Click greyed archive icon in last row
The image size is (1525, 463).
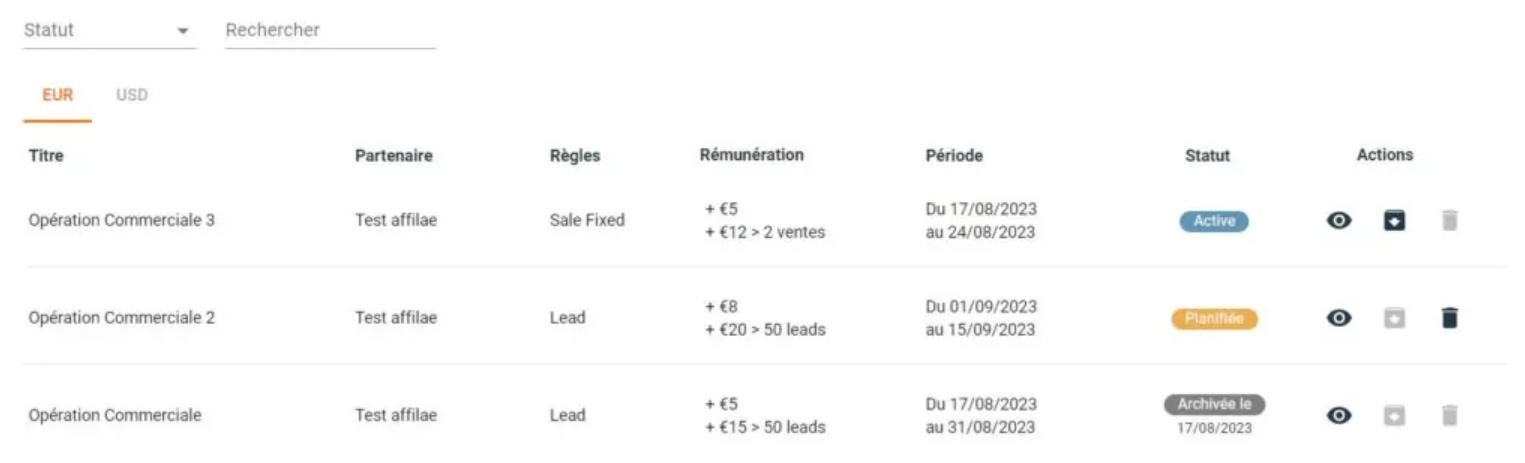1394,415
